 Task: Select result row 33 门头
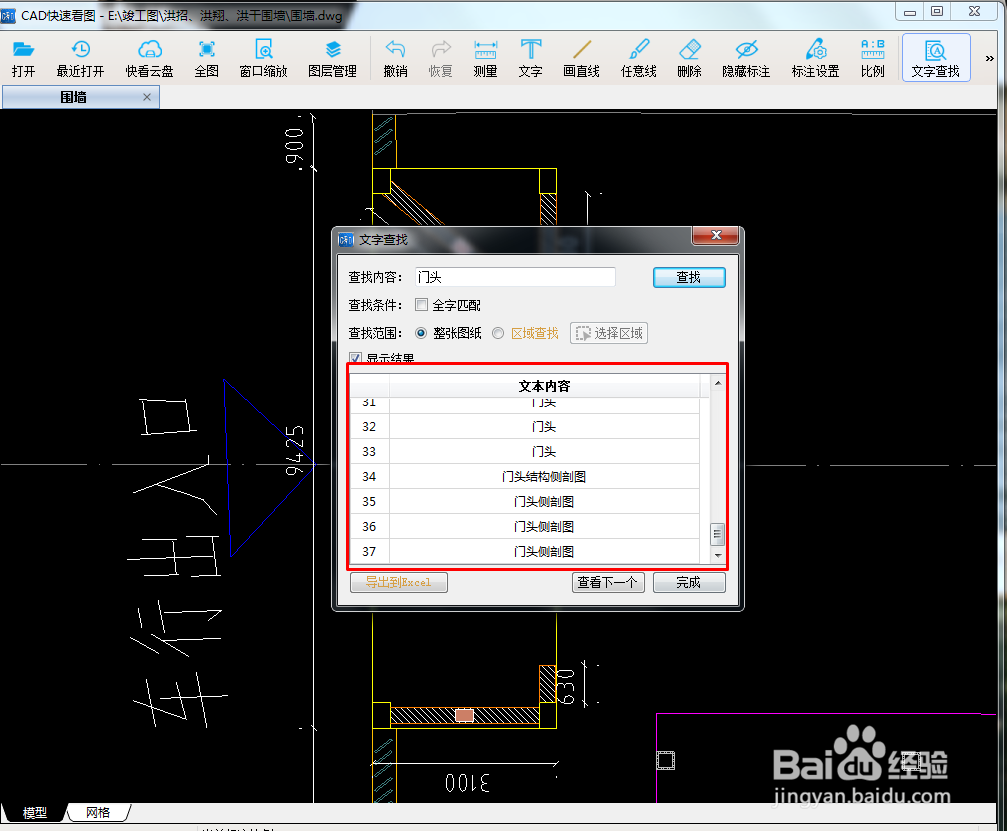[525, 451]
